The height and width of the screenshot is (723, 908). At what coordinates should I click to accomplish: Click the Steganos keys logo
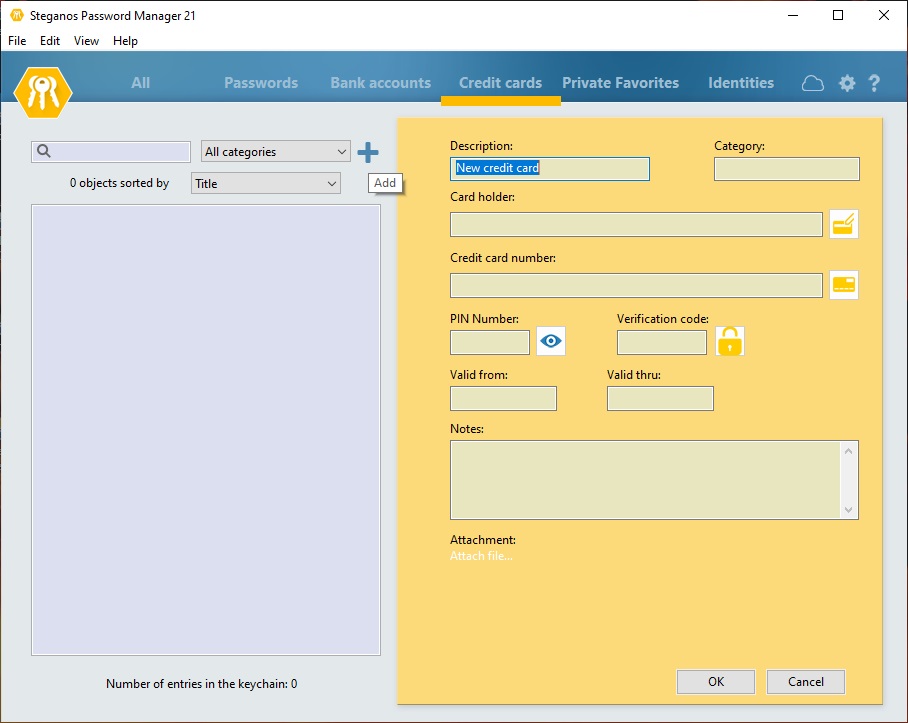coord(42,91)
